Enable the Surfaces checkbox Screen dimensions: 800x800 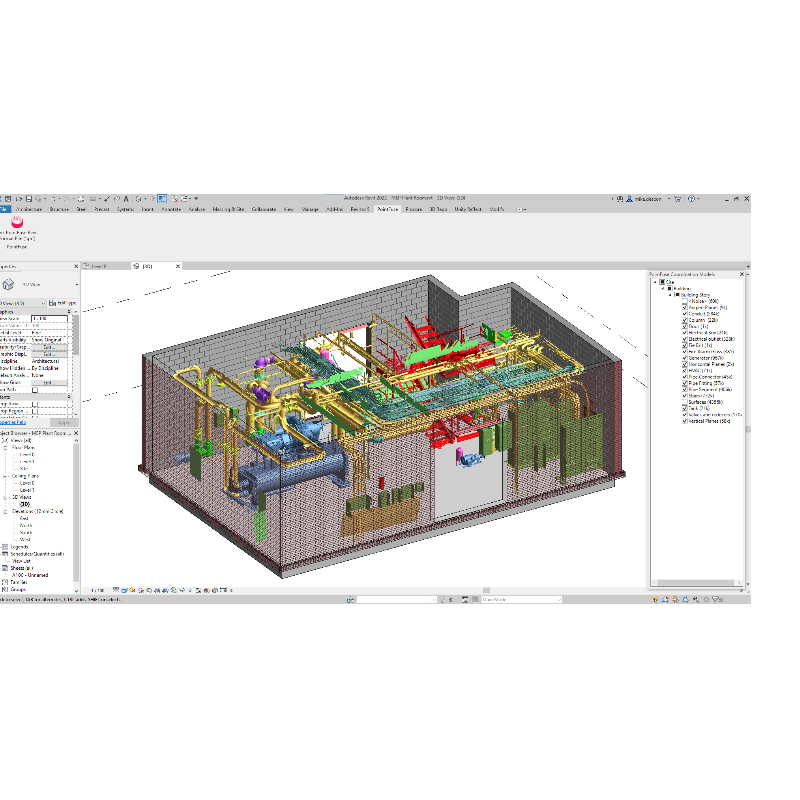point(685,402)
